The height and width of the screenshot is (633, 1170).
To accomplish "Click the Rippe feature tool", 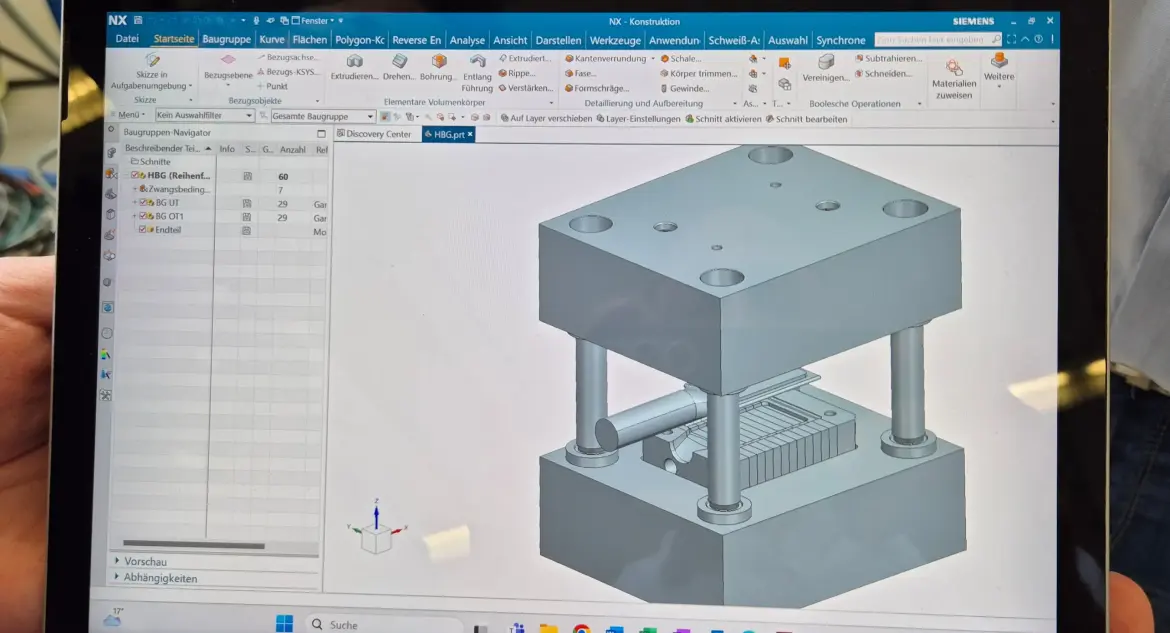I will click(x=516, y=73).
